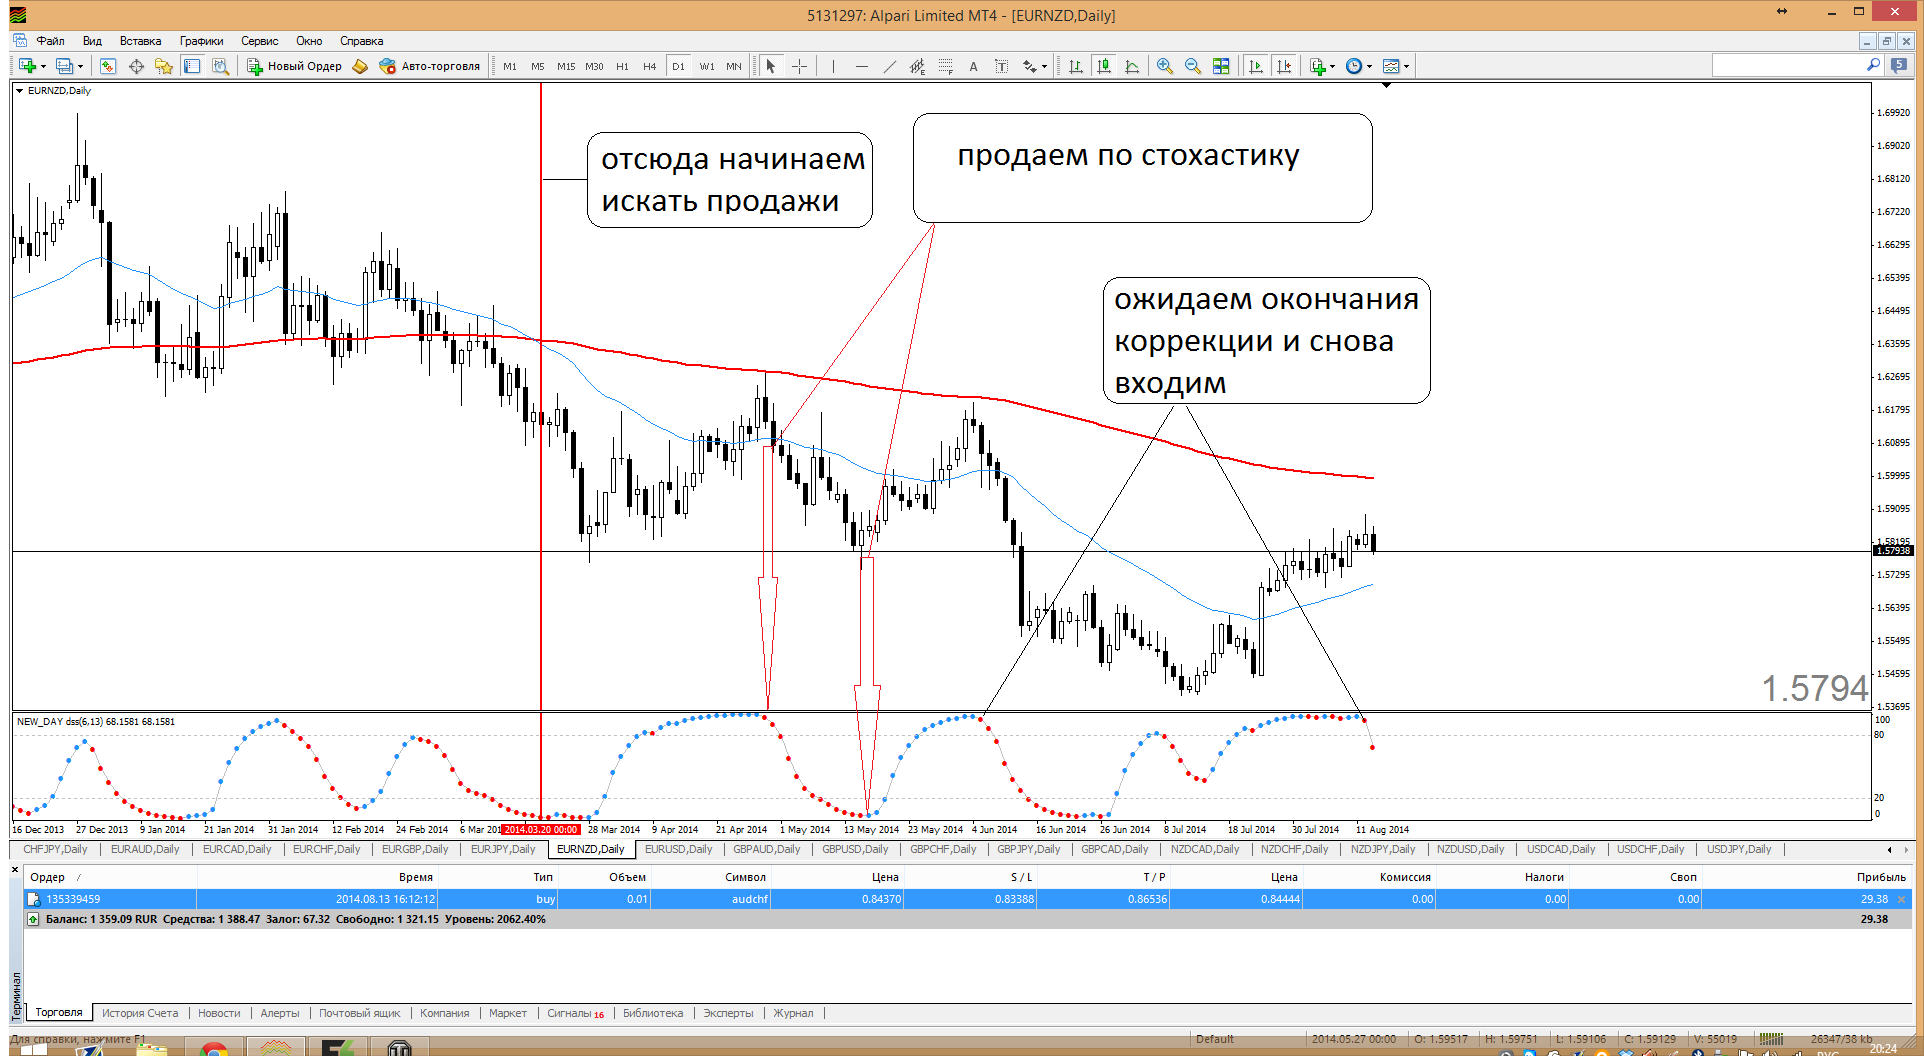
Task: Expand the Profiles dropdown arrow
Action: tap(80, 67)
